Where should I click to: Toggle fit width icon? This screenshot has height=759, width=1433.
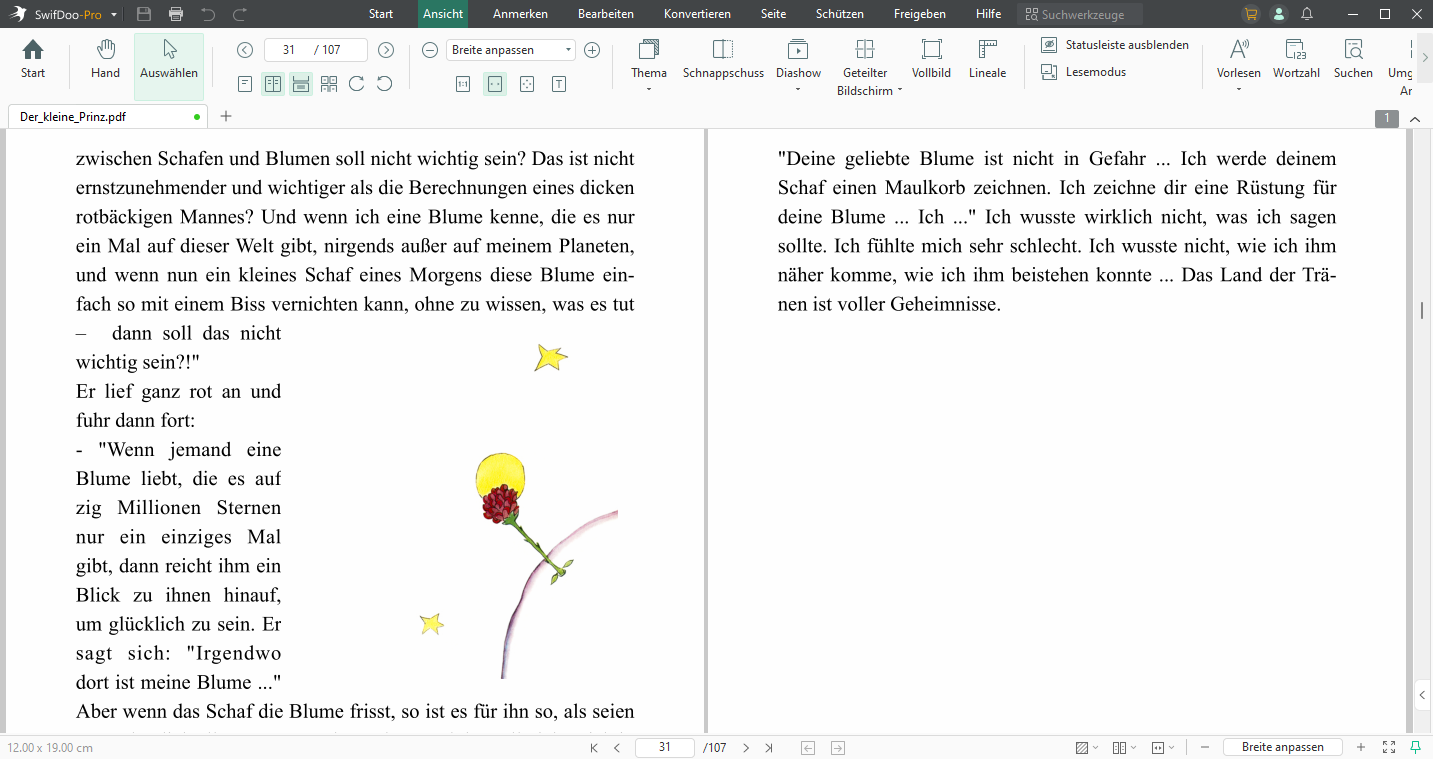coord(495,84)
